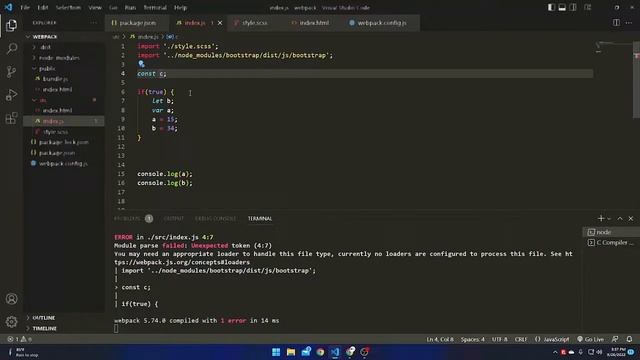The width and height of the screenshot is (640, 360).
Task: Open the Explorer view in activity bar
Action: [11, 25]
